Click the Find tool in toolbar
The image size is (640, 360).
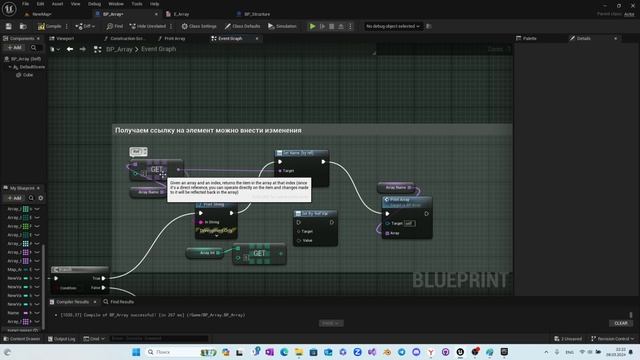pos(115,26)
